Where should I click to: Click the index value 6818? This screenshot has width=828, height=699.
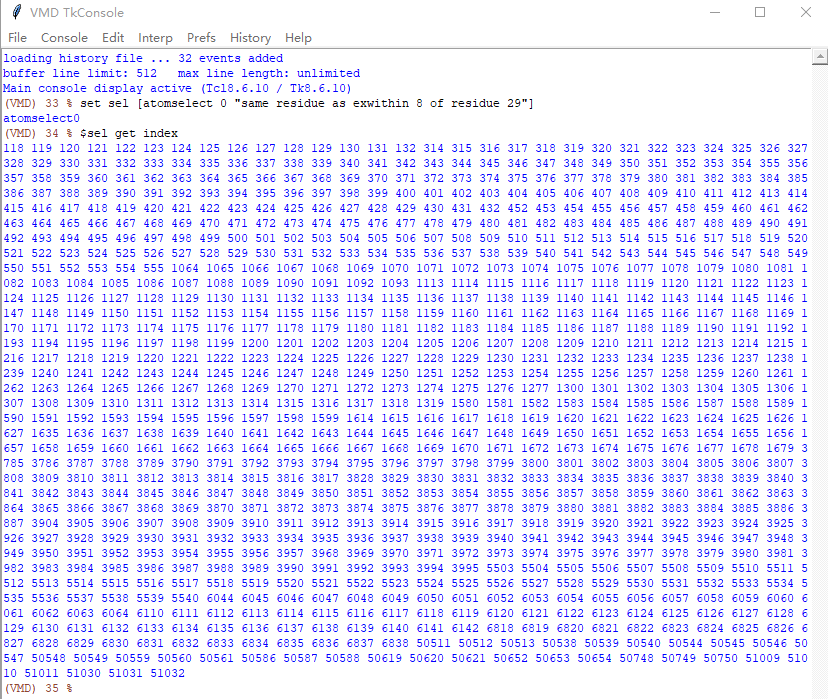pyautogui.click(x=500, y=628)
